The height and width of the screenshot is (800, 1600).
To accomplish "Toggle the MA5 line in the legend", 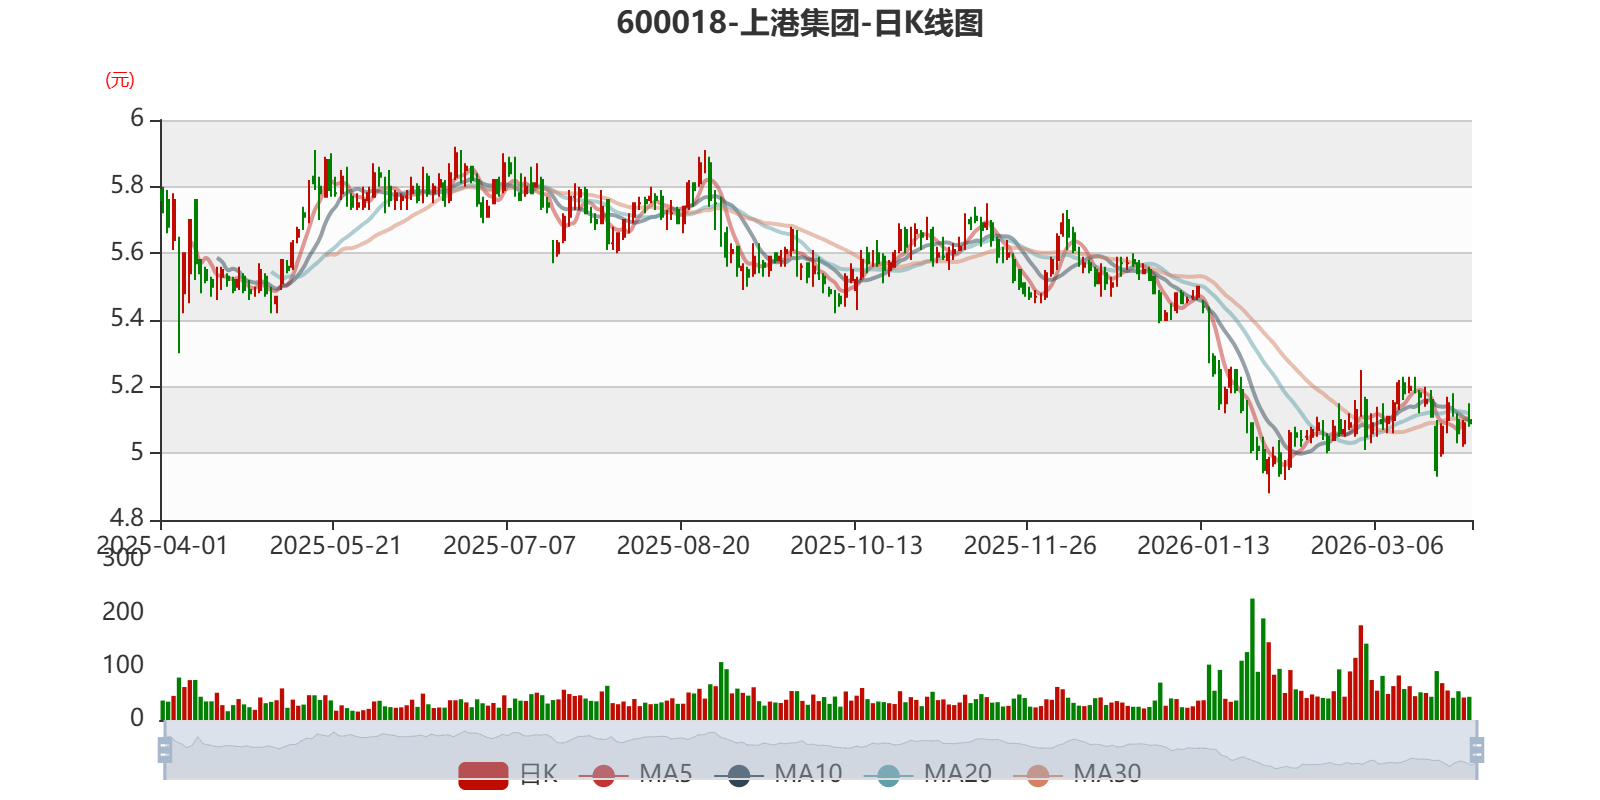I will click(x=635, y=774).
